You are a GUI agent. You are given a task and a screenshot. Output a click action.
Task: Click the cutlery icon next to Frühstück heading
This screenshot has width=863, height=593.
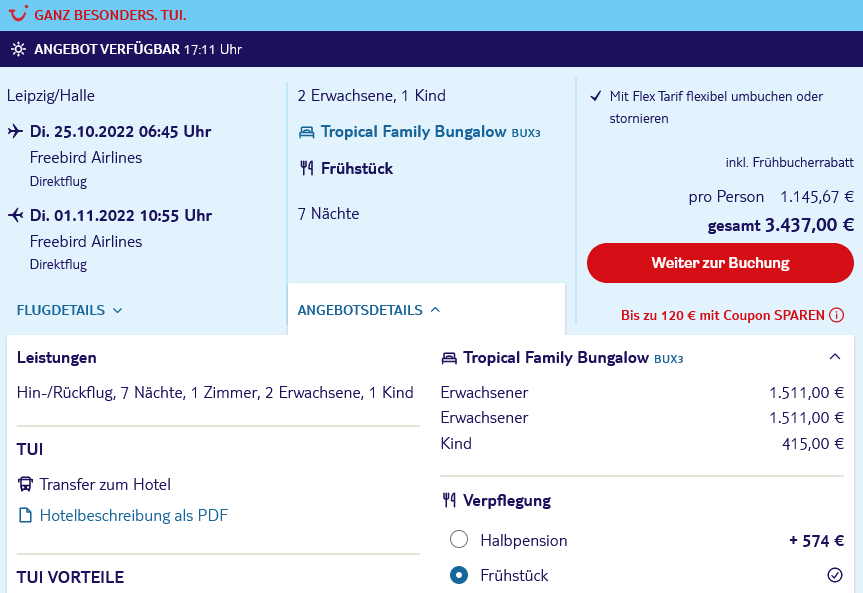307,168
